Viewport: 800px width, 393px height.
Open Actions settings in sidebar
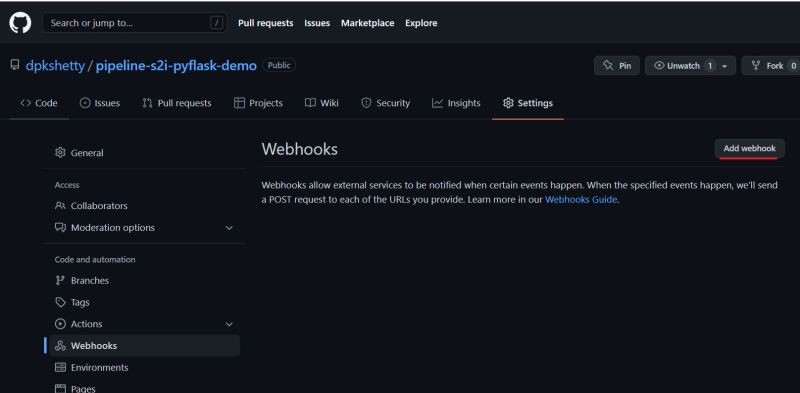pos(144,324)
